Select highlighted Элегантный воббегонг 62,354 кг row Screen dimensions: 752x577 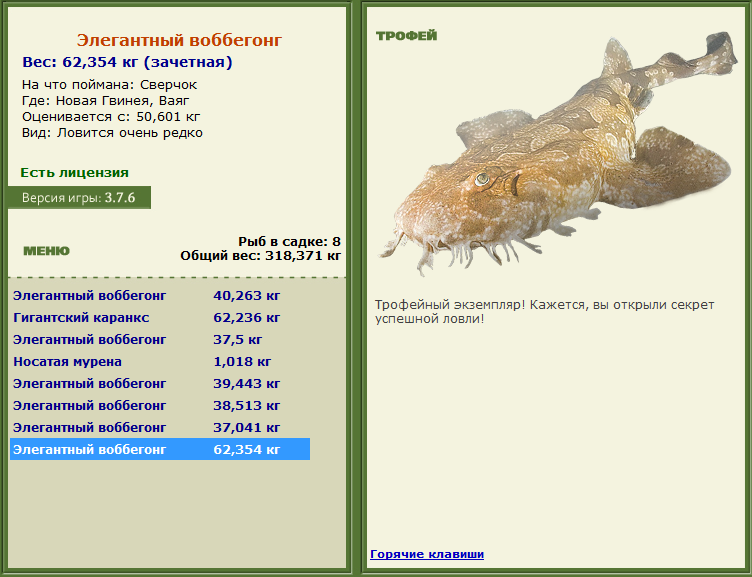pyautogui.click(x=160, y=449)
